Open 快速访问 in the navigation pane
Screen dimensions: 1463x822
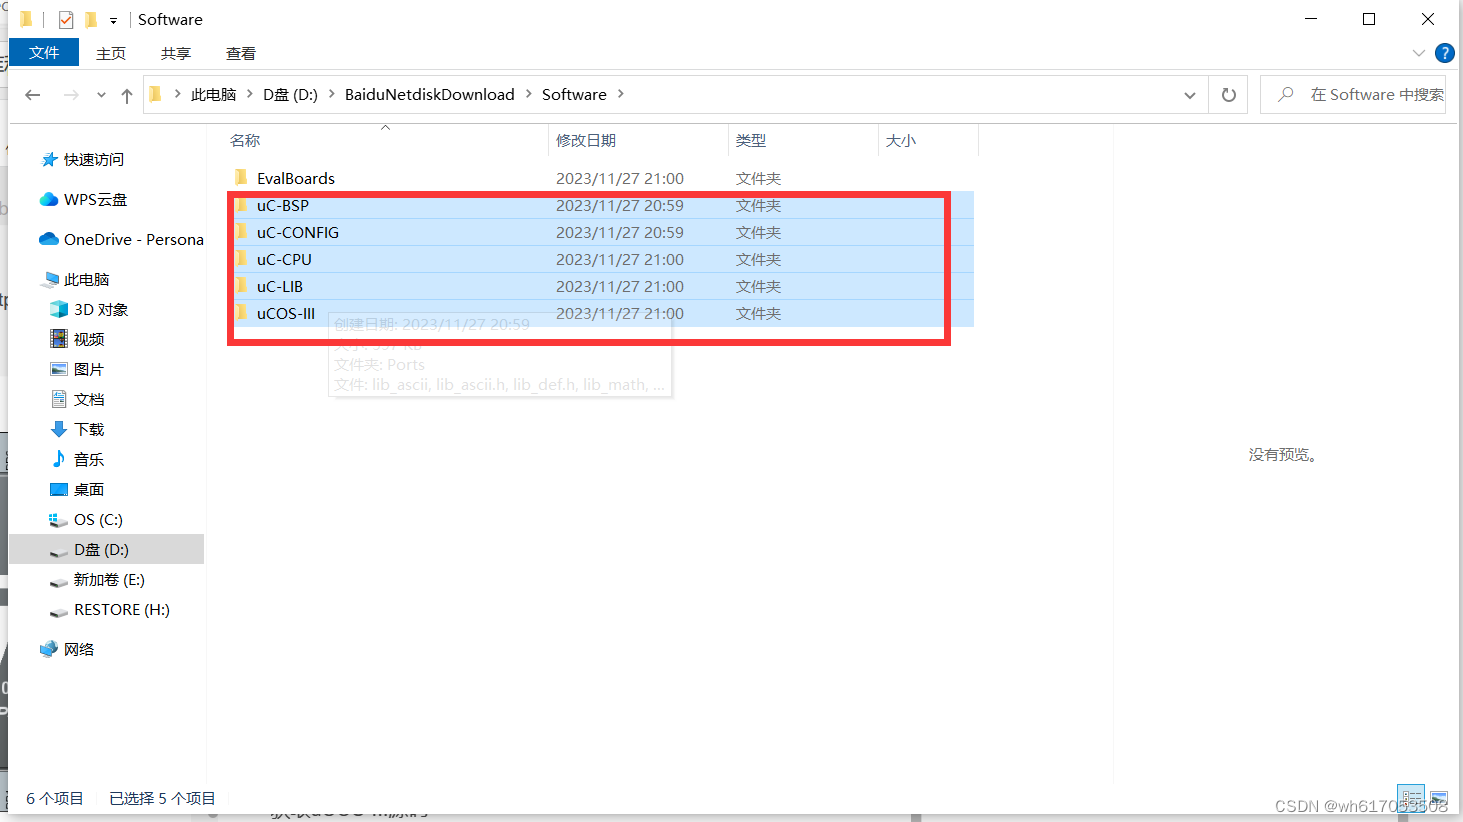94,159
